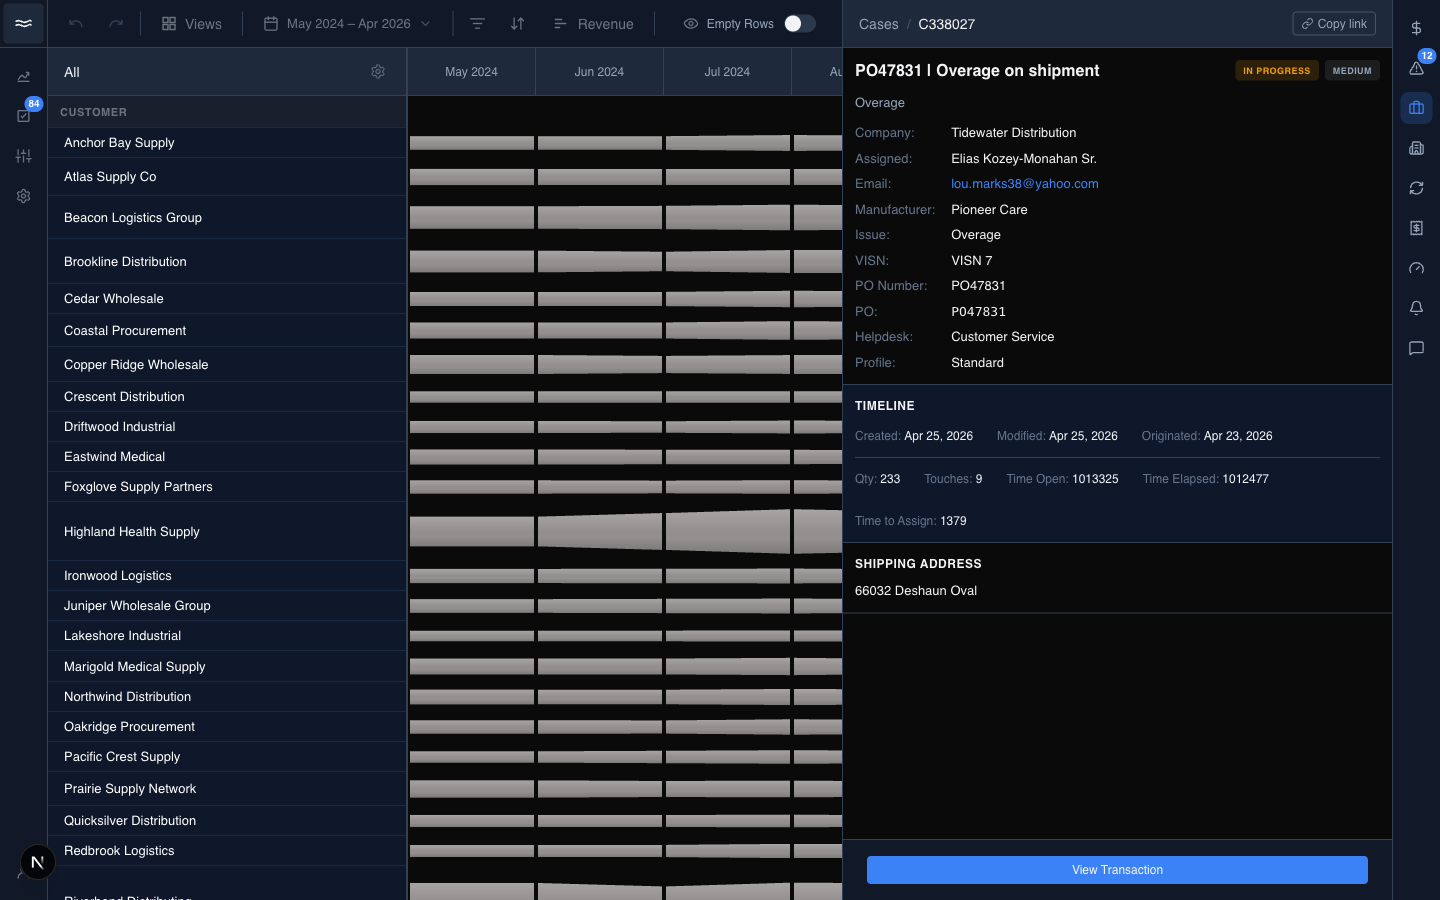The width and height of the screenshot is (1440, 900).
Task: Go to Cases breadcrumb
Action: pyautogui.click(x=878, y=24)
